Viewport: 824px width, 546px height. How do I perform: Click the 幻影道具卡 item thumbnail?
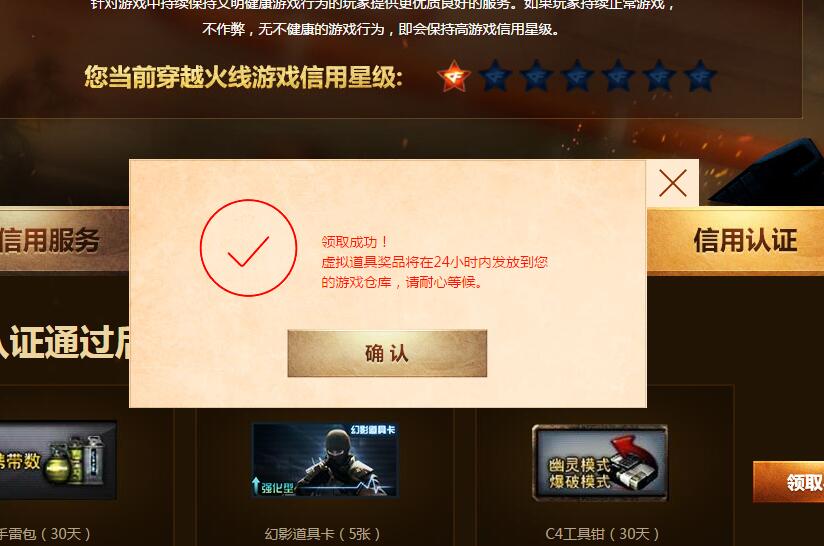(325, 460)
